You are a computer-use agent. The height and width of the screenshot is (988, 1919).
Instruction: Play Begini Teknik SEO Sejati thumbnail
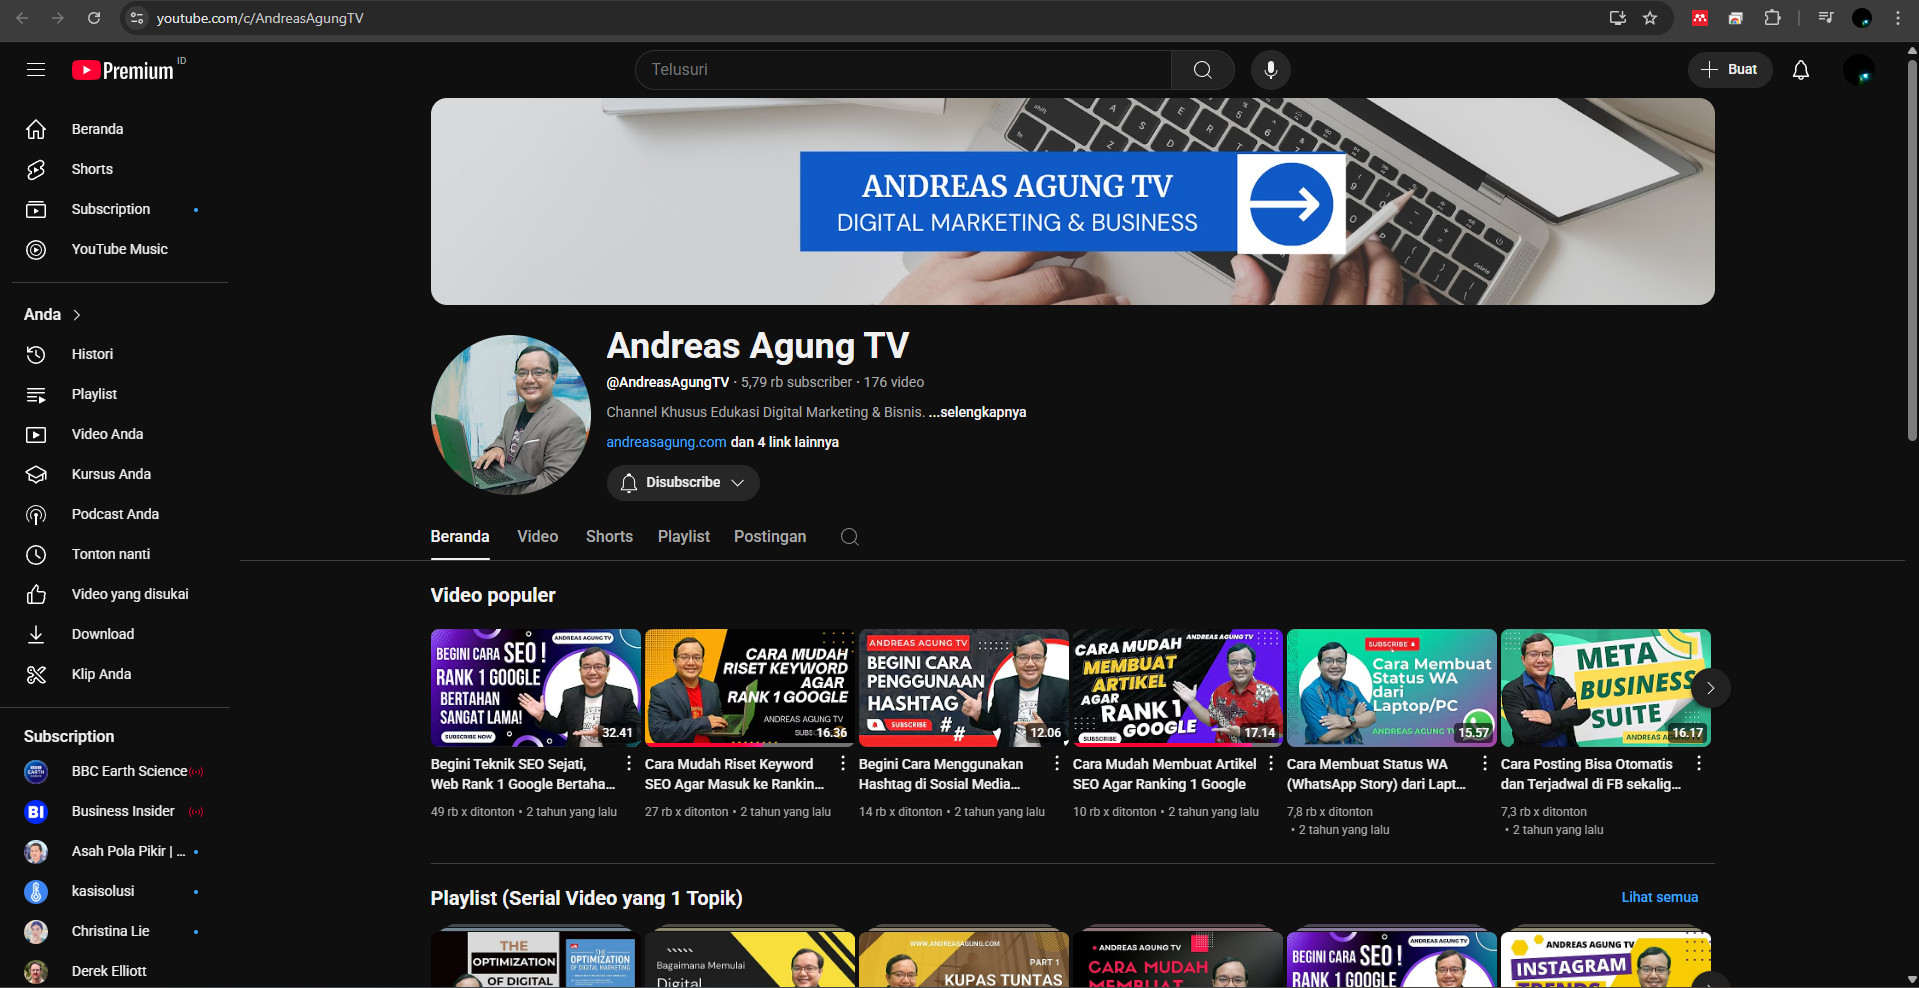click(536, 688)
